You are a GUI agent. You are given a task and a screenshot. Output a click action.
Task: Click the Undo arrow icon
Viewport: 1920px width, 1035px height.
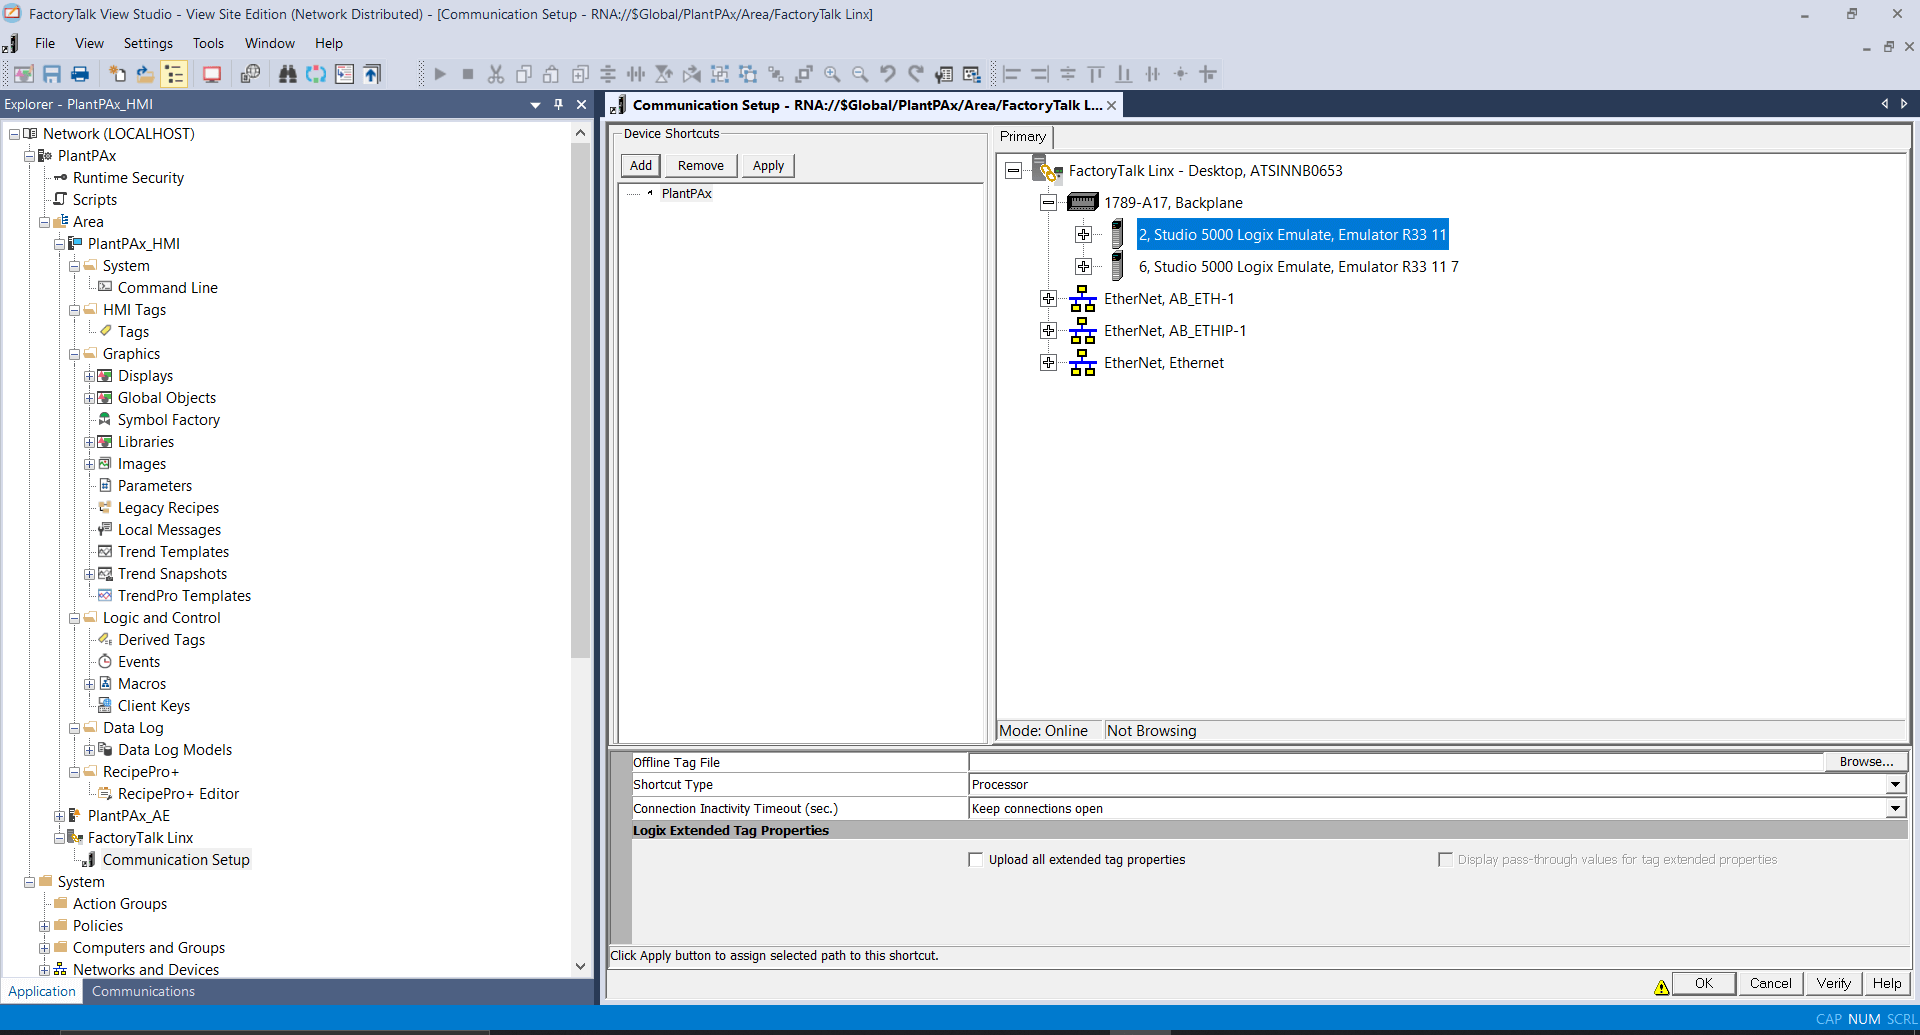888,74
